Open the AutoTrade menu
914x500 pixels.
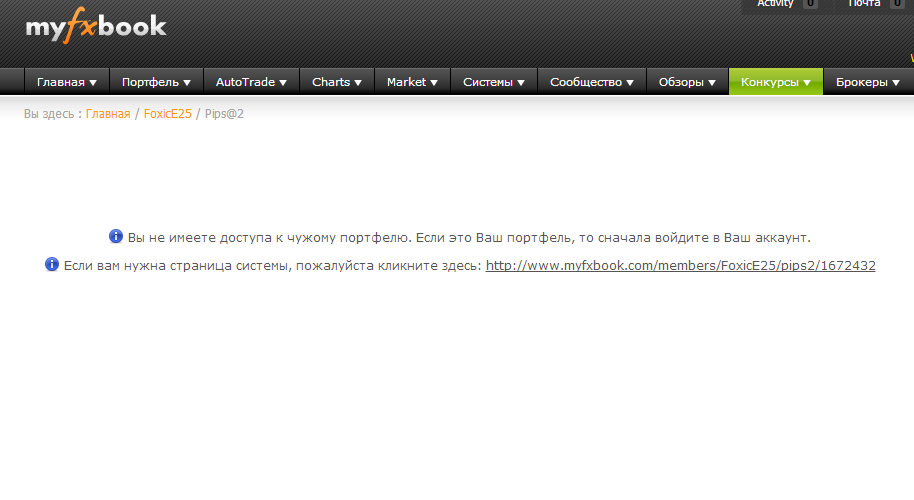(251, 82)
